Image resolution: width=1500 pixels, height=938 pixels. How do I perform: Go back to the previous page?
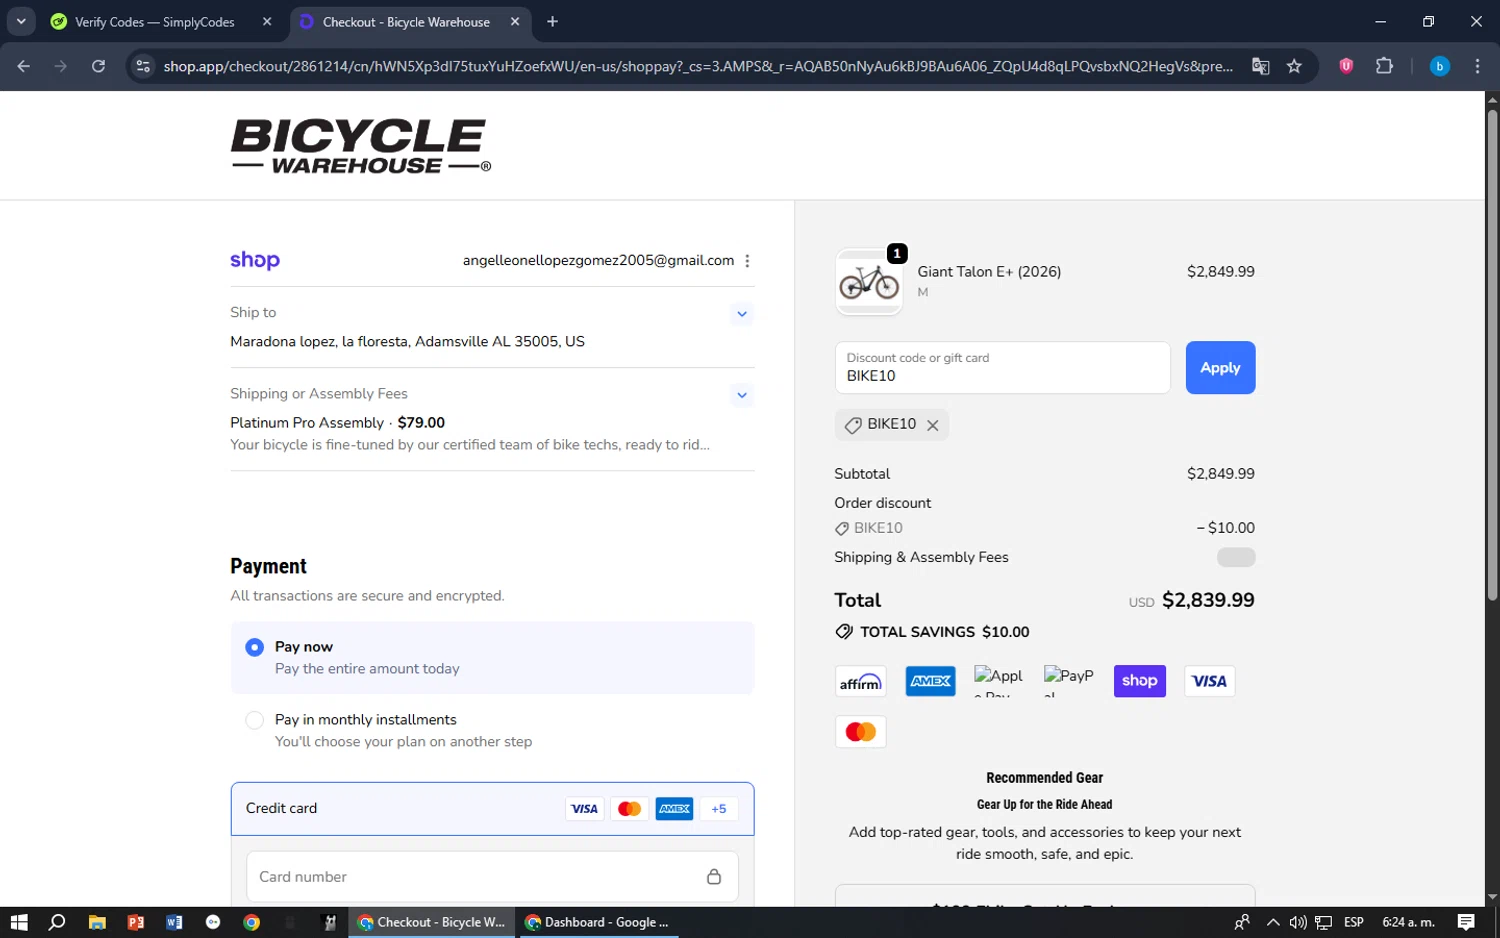point(23,66)
